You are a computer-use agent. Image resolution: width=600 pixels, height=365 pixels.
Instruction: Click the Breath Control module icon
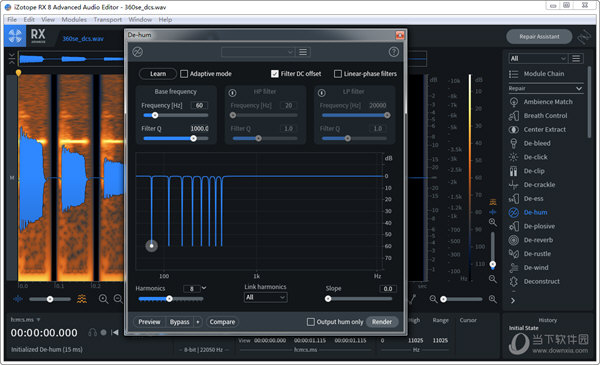514,116
